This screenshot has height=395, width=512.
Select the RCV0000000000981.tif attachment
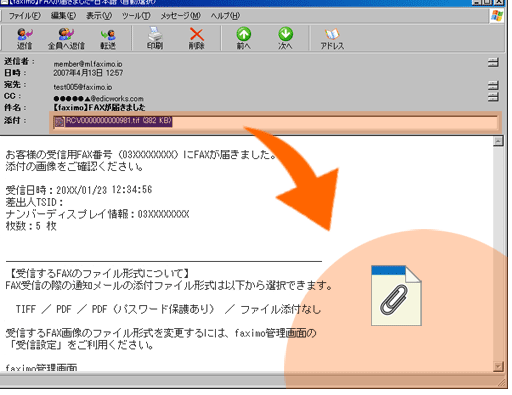pyautogui.click(x=113, y=121)
